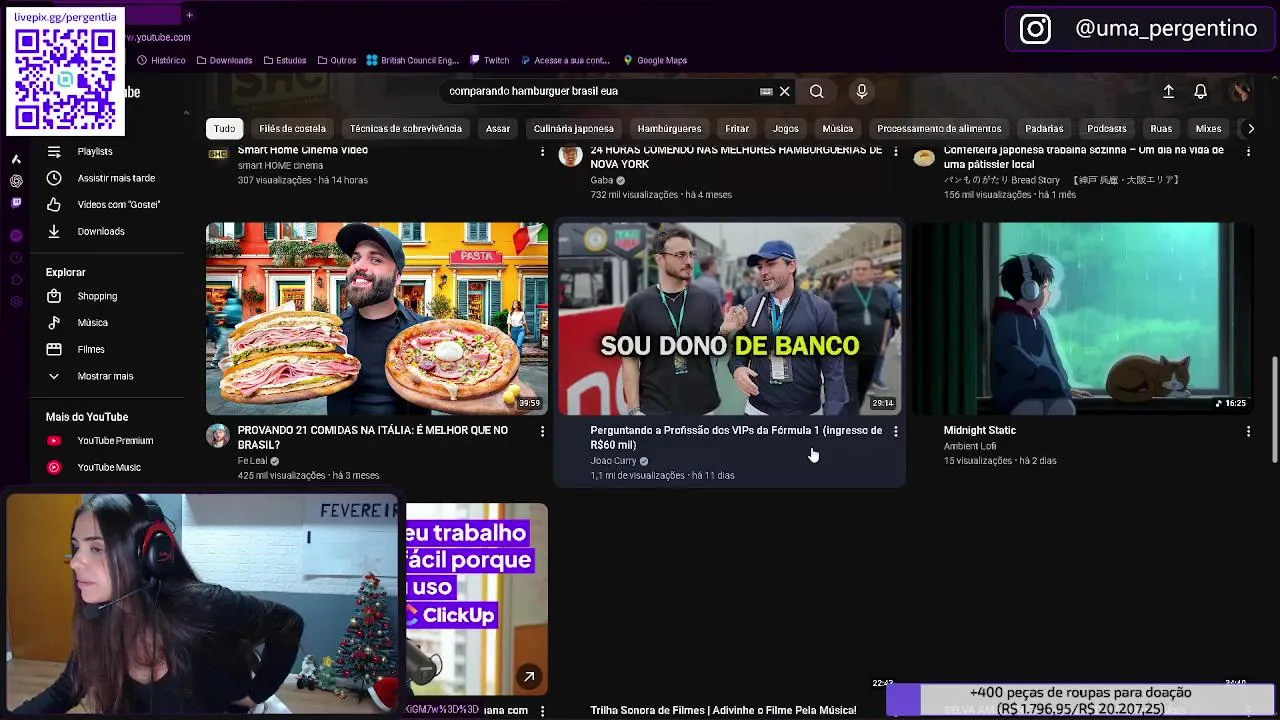Open YouTube Music link

coord(108,467)
